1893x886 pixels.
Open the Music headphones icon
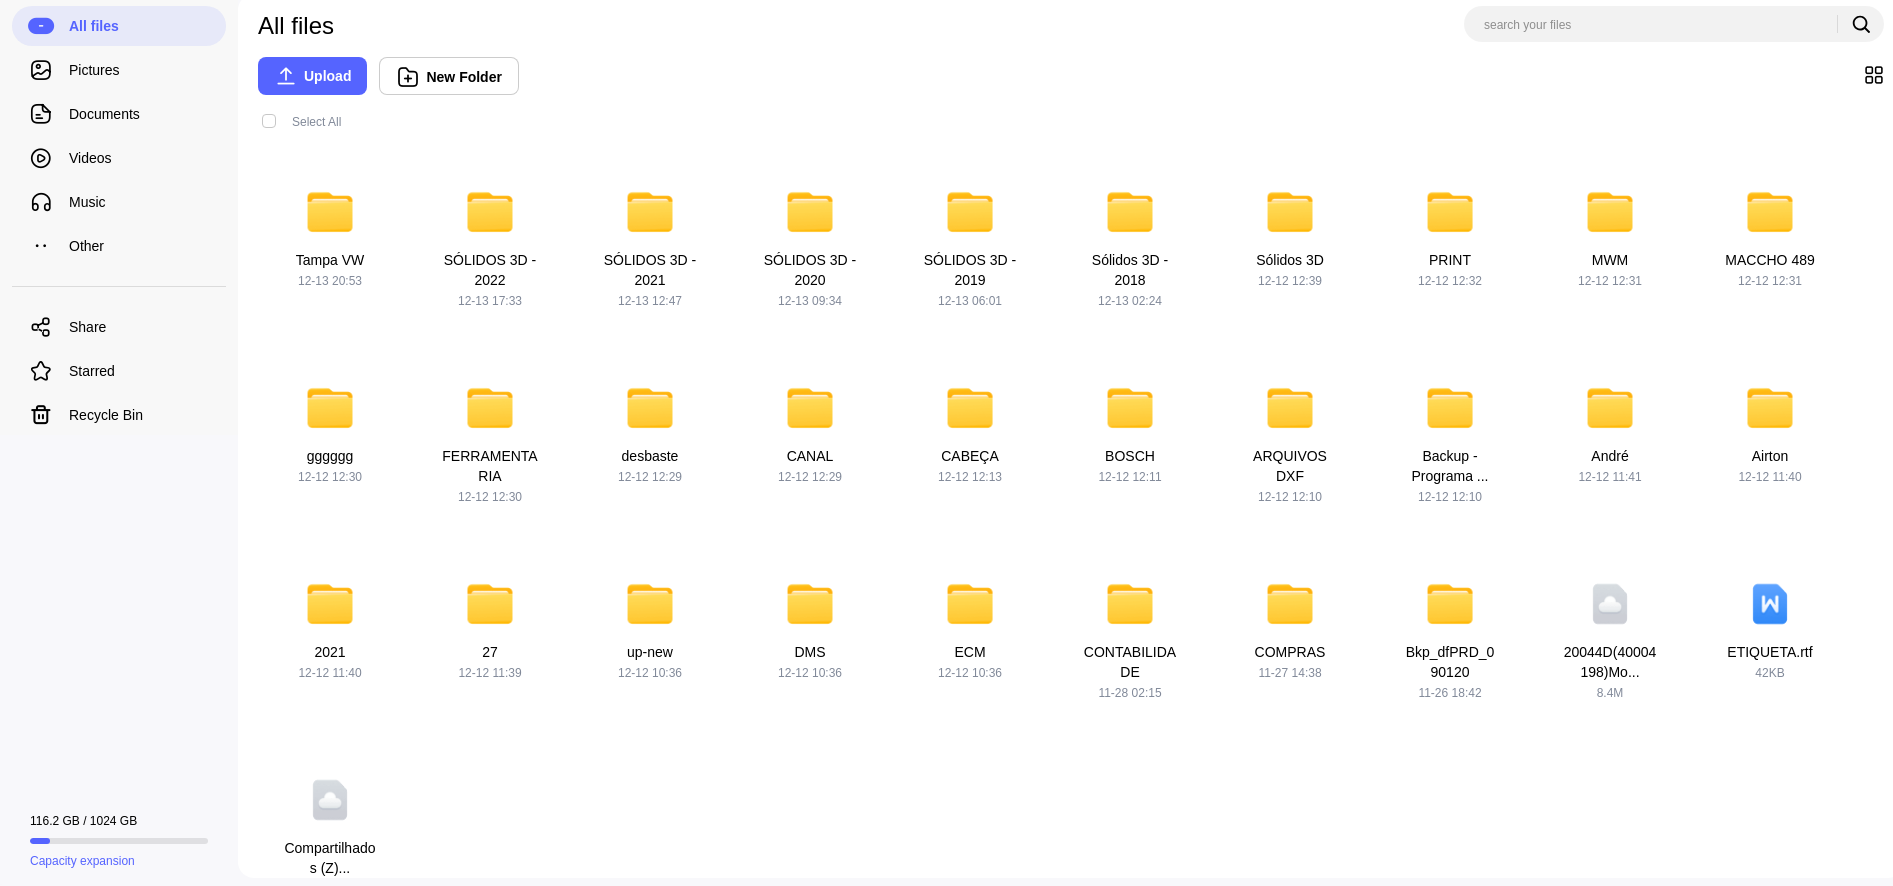pos(41,202)
